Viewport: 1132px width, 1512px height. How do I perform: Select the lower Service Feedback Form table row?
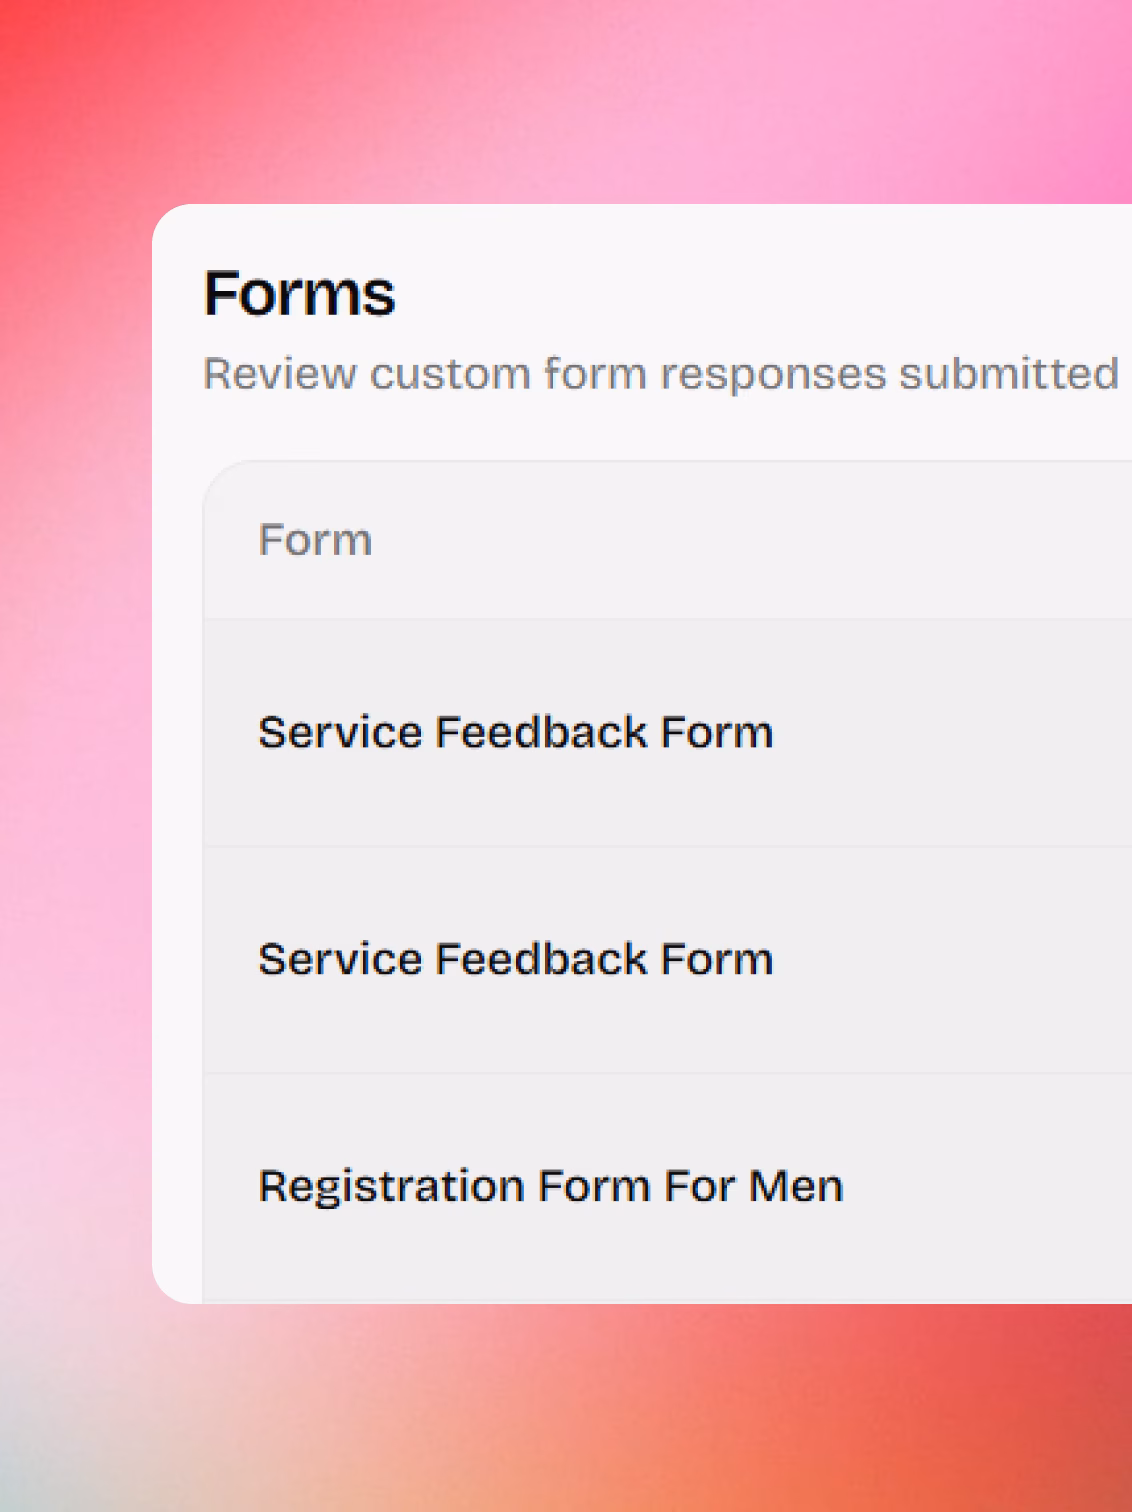coord(668,960)
